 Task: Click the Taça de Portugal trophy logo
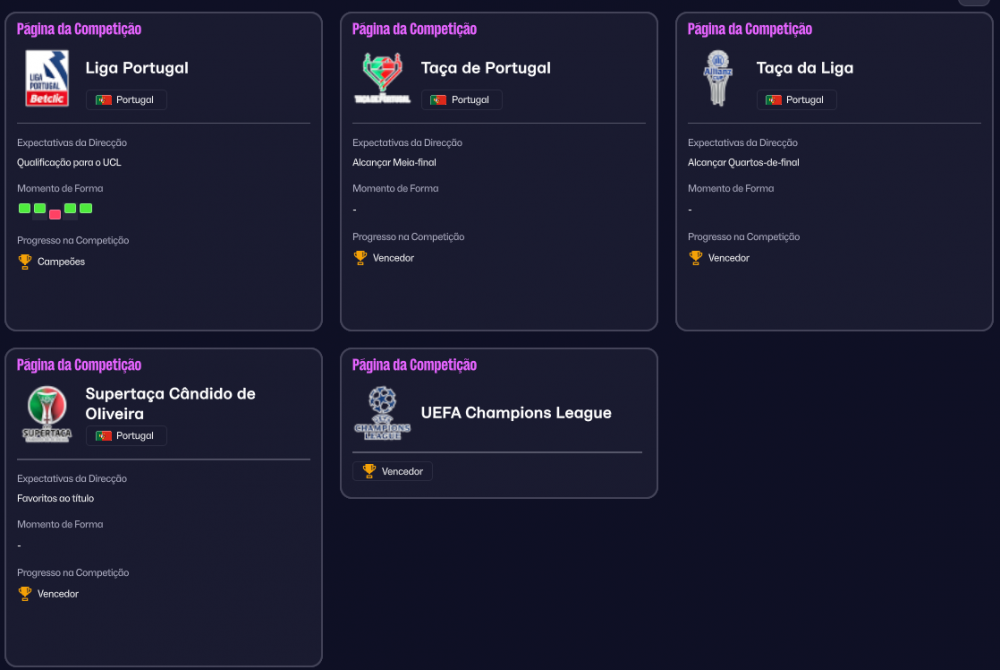pyautogui.click(x=382, y=78)
